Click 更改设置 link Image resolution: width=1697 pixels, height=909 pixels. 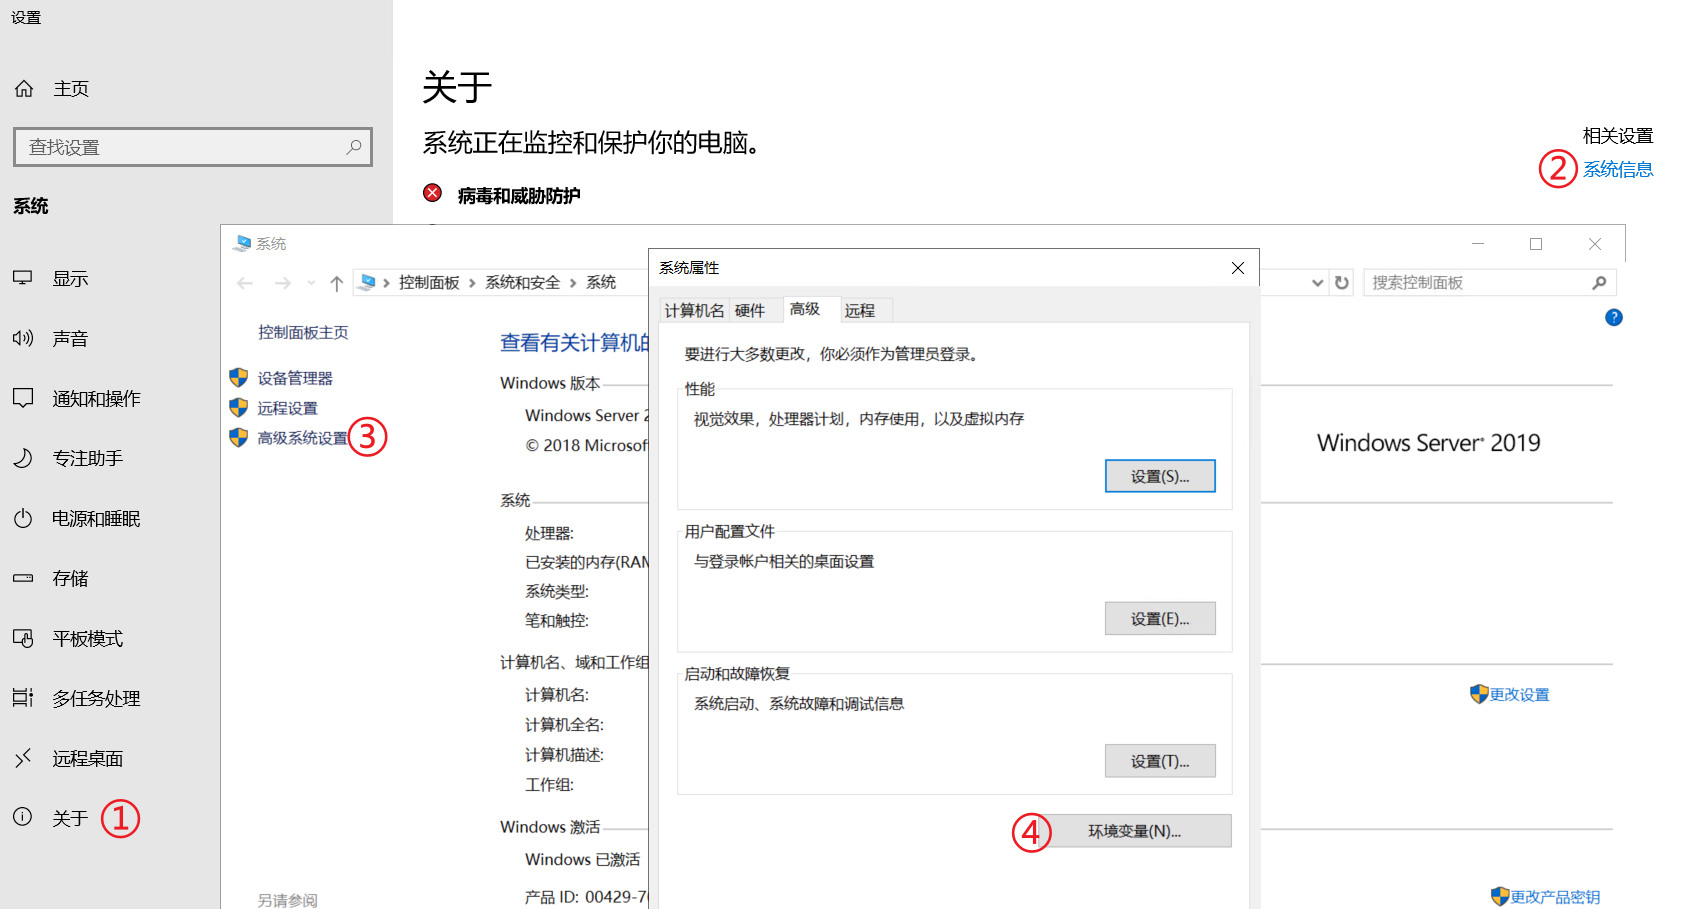1520,695
